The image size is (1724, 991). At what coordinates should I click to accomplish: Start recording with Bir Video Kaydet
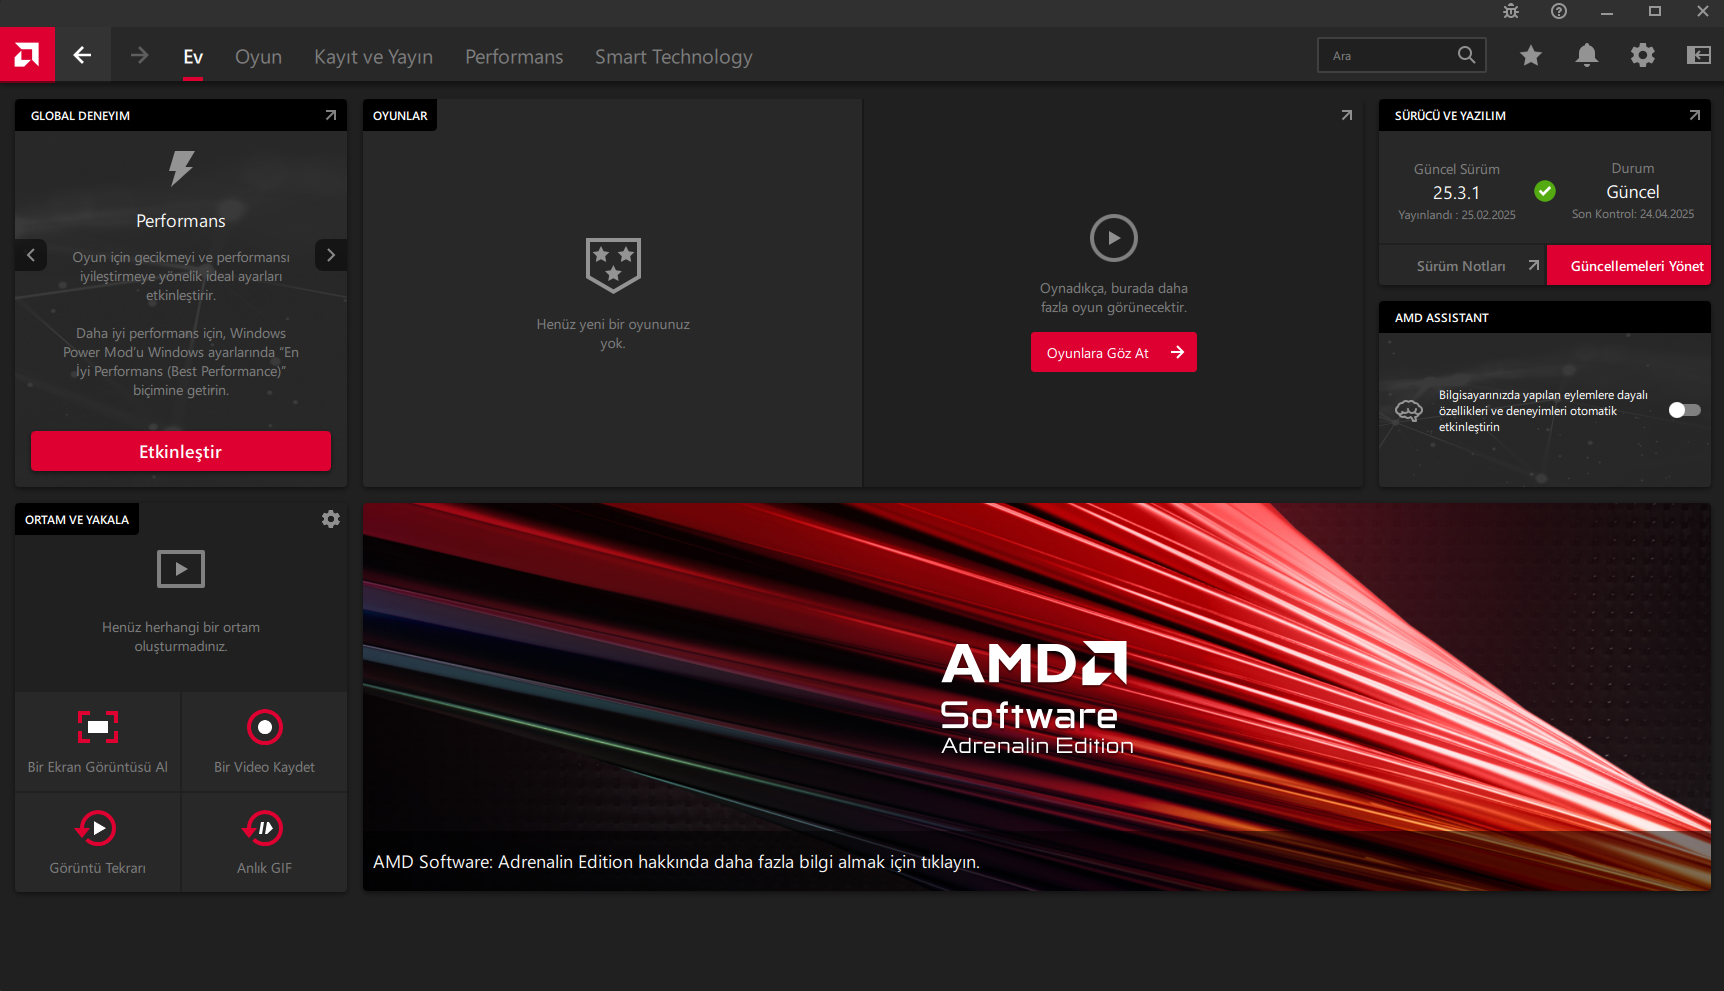pos(265,741)
